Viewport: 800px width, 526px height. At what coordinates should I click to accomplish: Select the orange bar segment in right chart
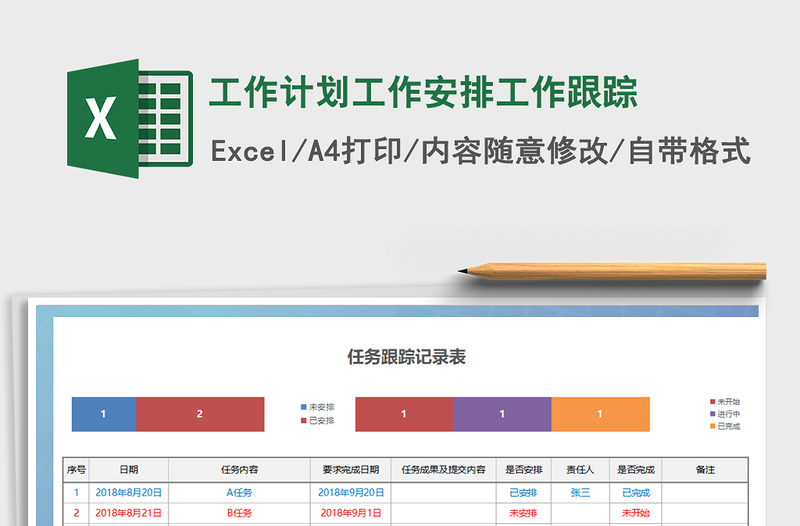point(600,414)
